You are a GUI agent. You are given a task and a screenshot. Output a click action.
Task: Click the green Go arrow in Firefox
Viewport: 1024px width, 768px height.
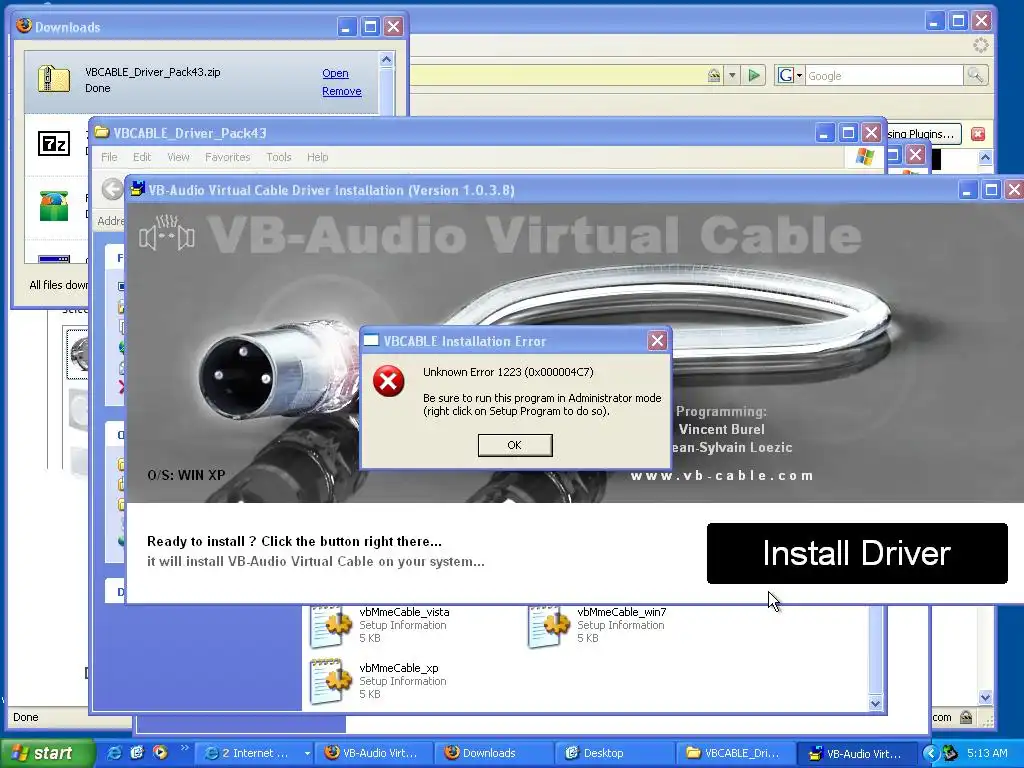click(754, 76)
